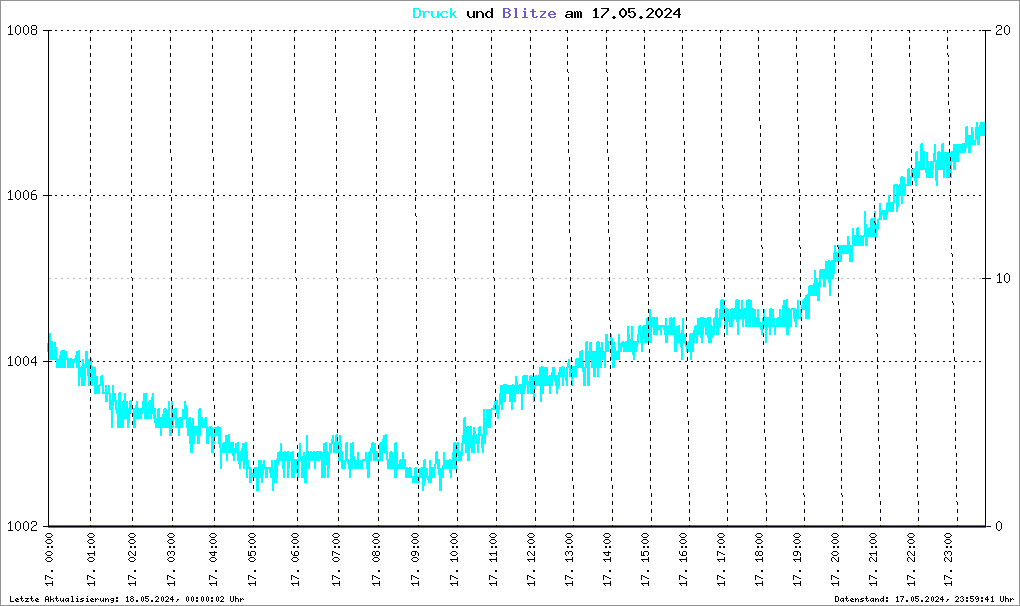
Task: Click the 0 lightning axis label
Action: point(999,526)
